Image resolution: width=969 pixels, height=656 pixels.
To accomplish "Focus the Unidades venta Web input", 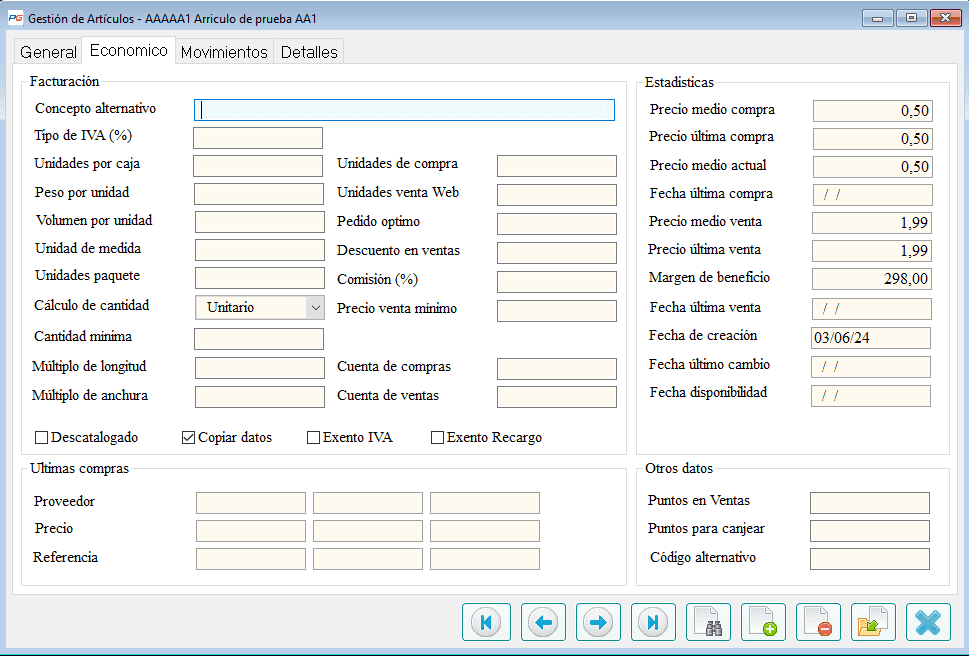I will tap(557, 195).
